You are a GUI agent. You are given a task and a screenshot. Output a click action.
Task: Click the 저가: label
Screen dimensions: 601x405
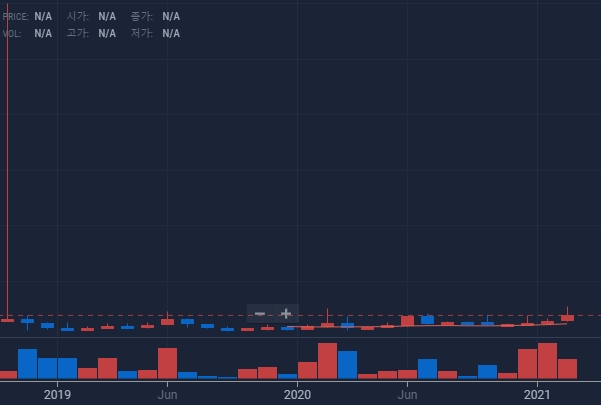(x=142, y=33)
